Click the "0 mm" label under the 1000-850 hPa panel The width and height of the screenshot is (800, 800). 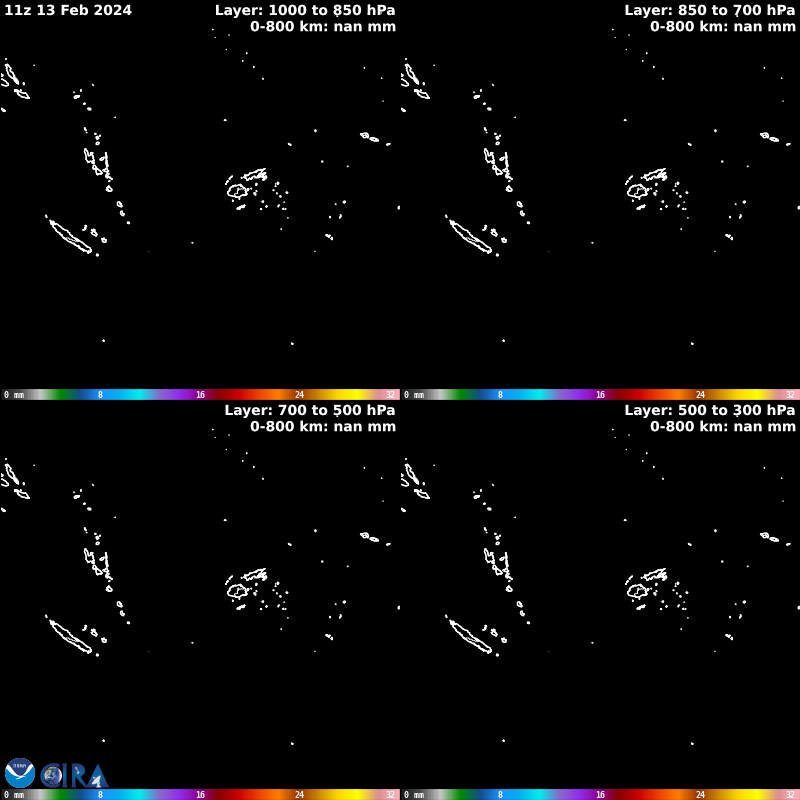coord(14,395)
